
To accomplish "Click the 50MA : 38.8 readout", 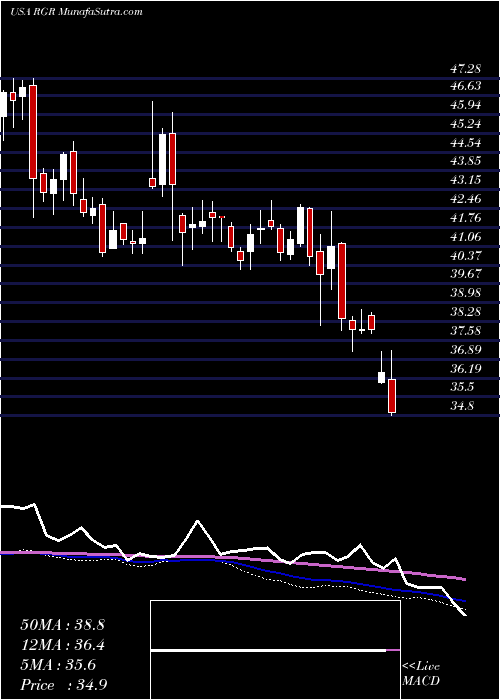I will click(x=62, y=625).
